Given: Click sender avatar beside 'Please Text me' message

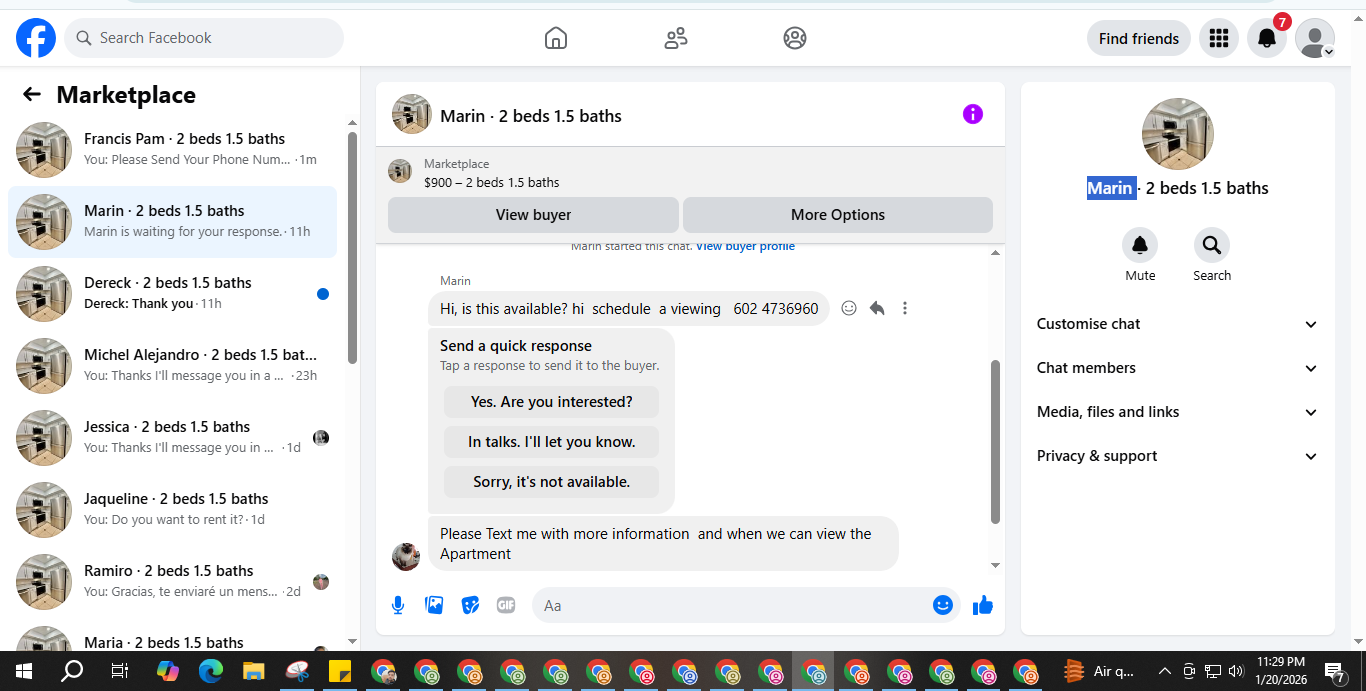Looking at the screenshot, I should [x=406, y=557].
